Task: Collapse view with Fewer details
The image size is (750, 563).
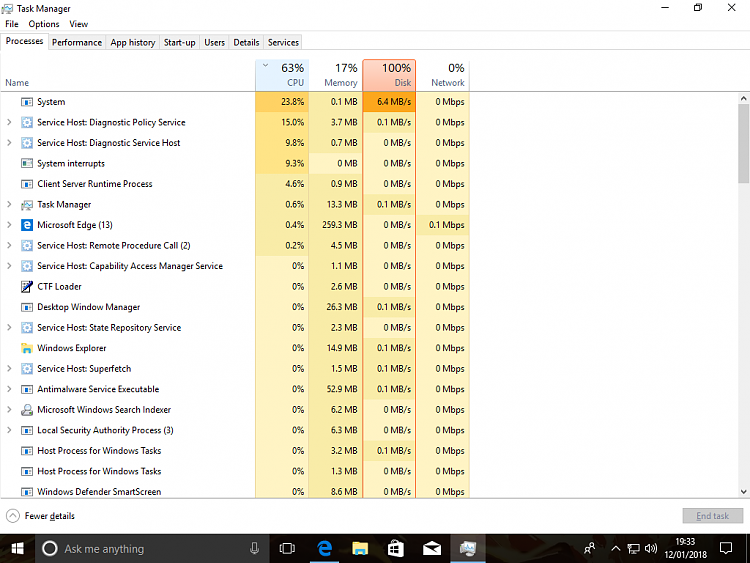Action: (41, 516)
